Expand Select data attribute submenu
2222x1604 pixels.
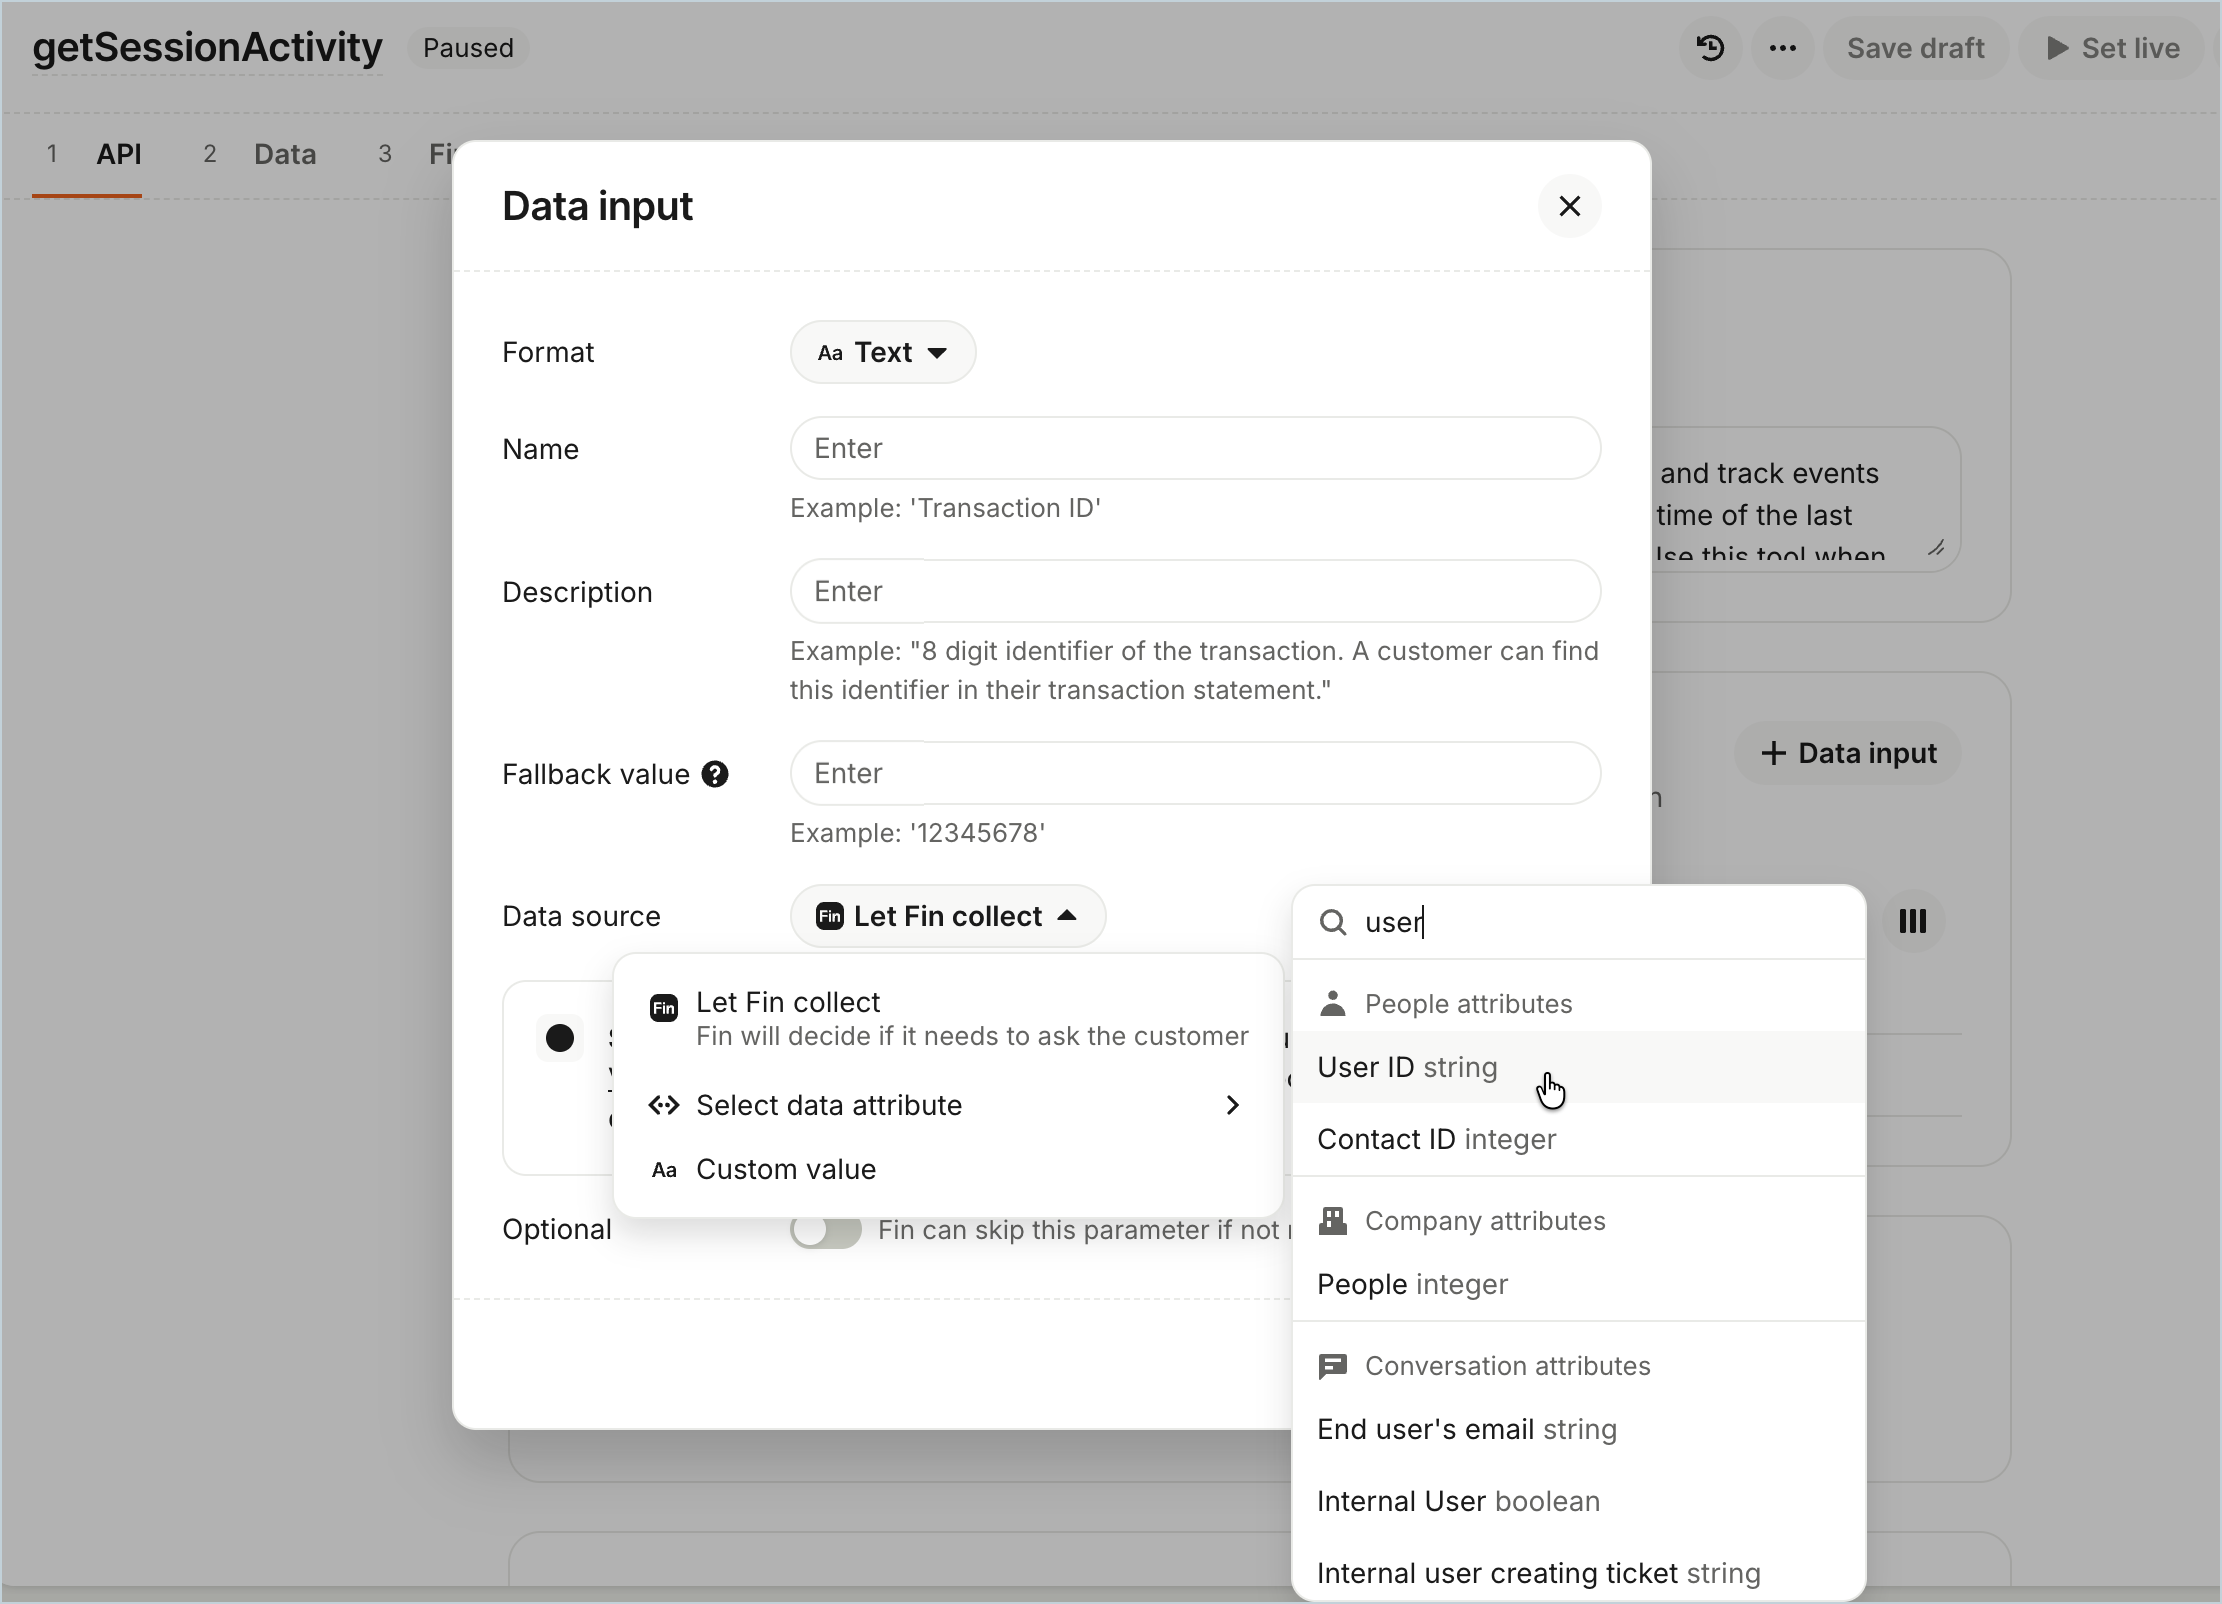[x=947, y=1105]
